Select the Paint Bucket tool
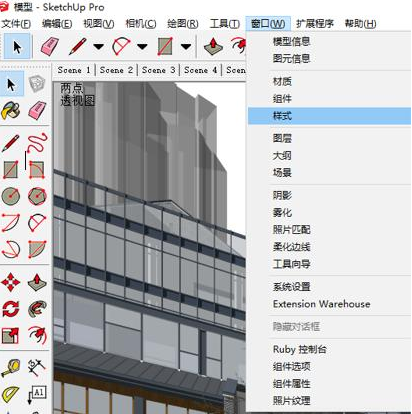The width and height of the screenshot is (412, 414). [11, 111]
